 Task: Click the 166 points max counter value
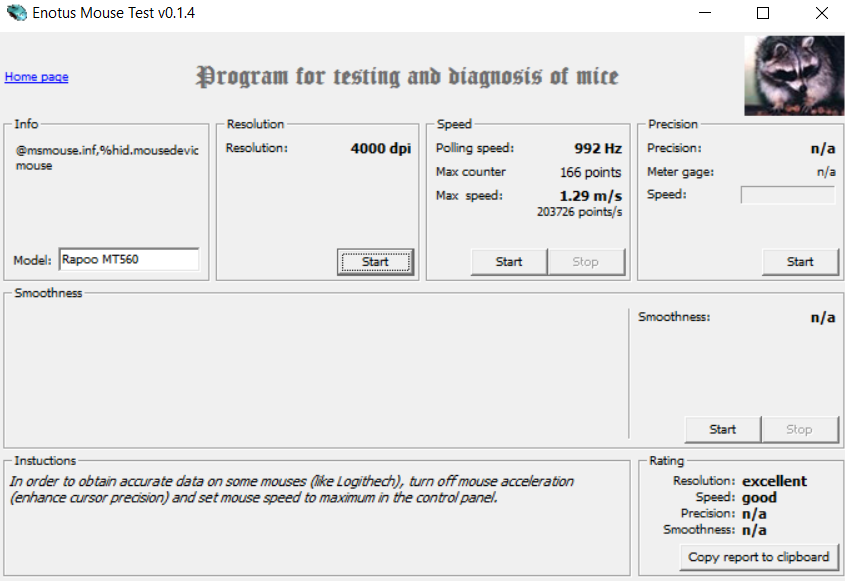pos(591,172)
